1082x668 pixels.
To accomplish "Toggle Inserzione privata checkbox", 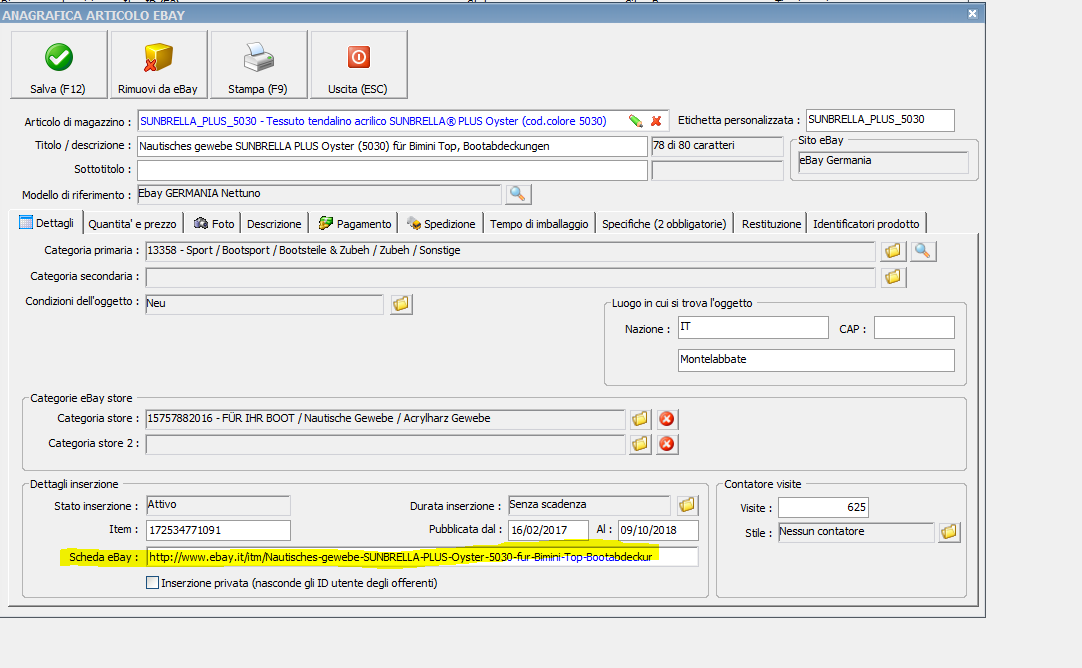I will 153,583.
